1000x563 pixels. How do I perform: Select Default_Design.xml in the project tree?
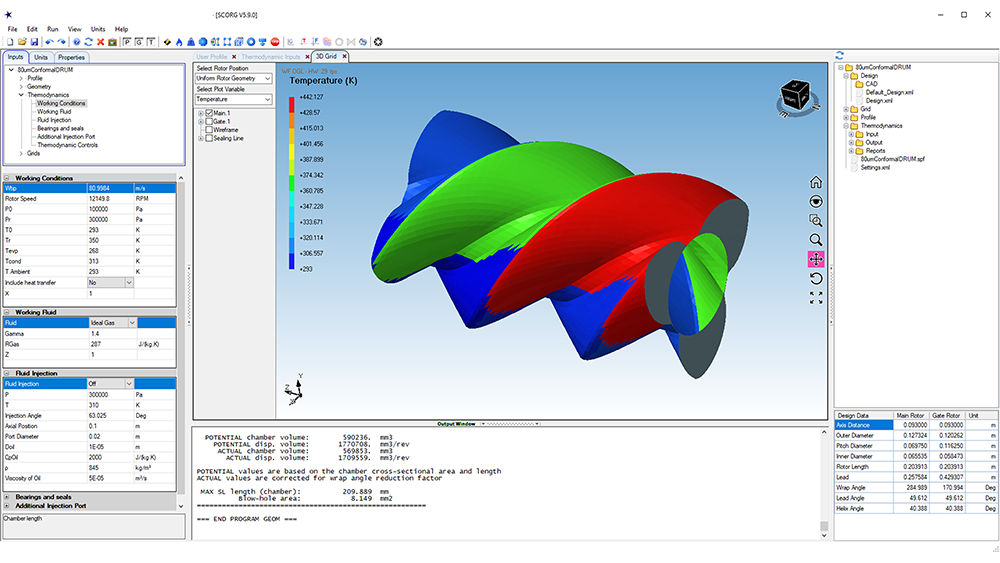889,92
